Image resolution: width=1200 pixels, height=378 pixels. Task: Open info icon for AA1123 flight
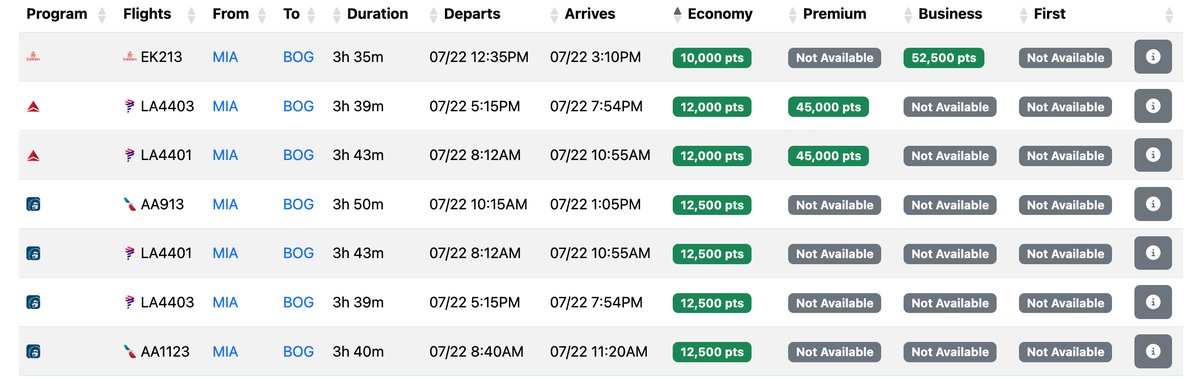pyautogui.click(x=1152, y=351)
